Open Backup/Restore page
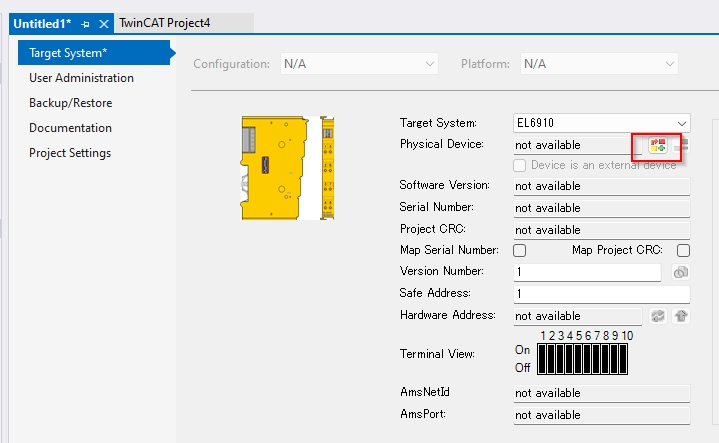The height and width of the screenshot is (443, 719). (x=71, y=103)
